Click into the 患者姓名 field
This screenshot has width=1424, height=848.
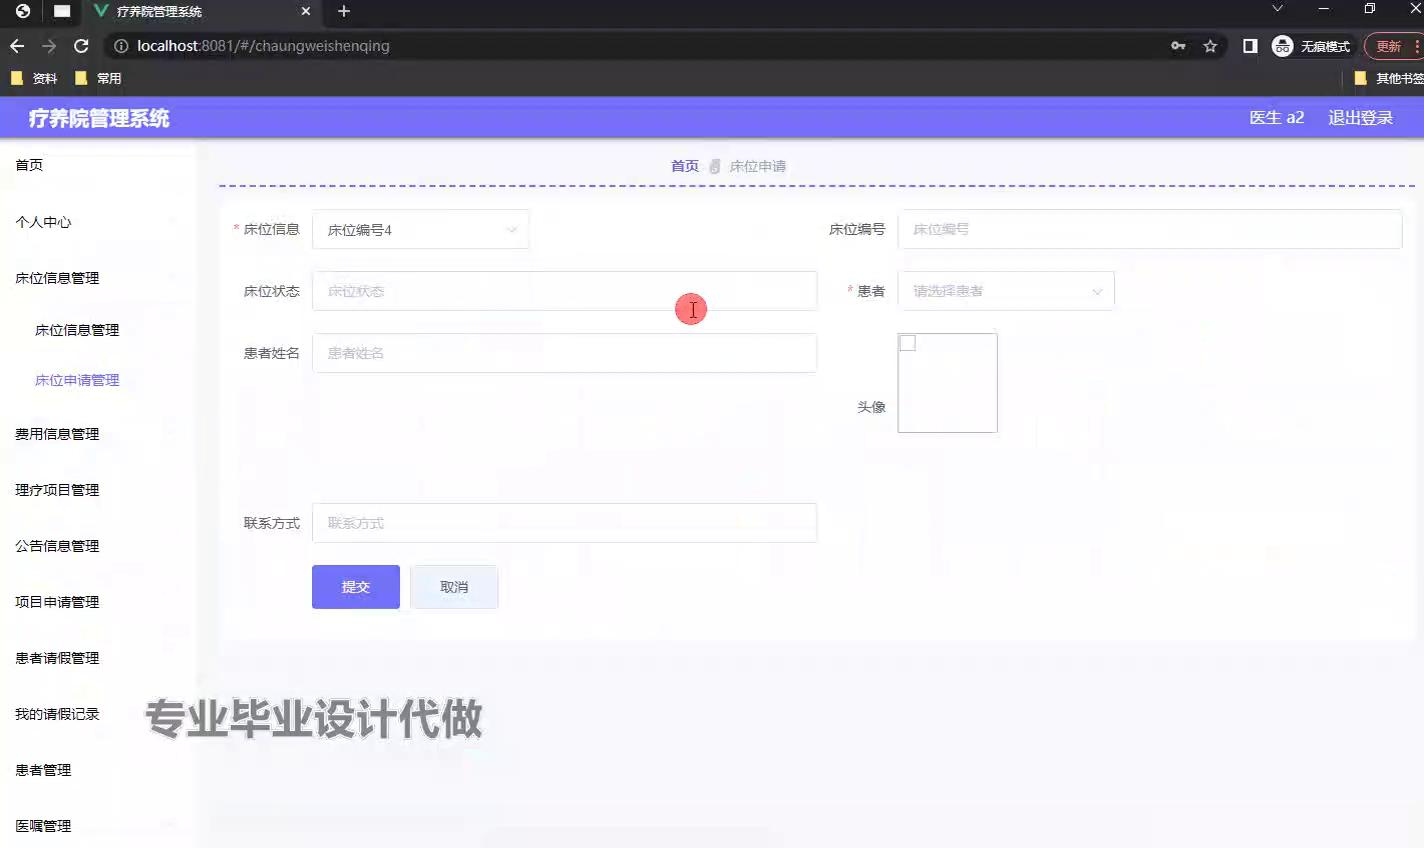coord(564,353)
